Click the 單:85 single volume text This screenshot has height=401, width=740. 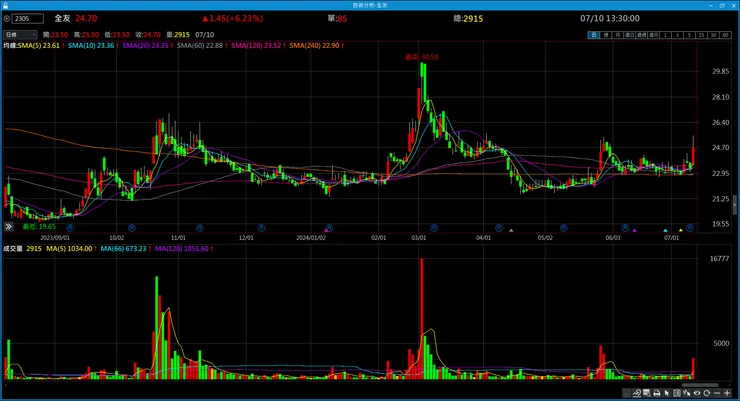click(x=337, y=19)
